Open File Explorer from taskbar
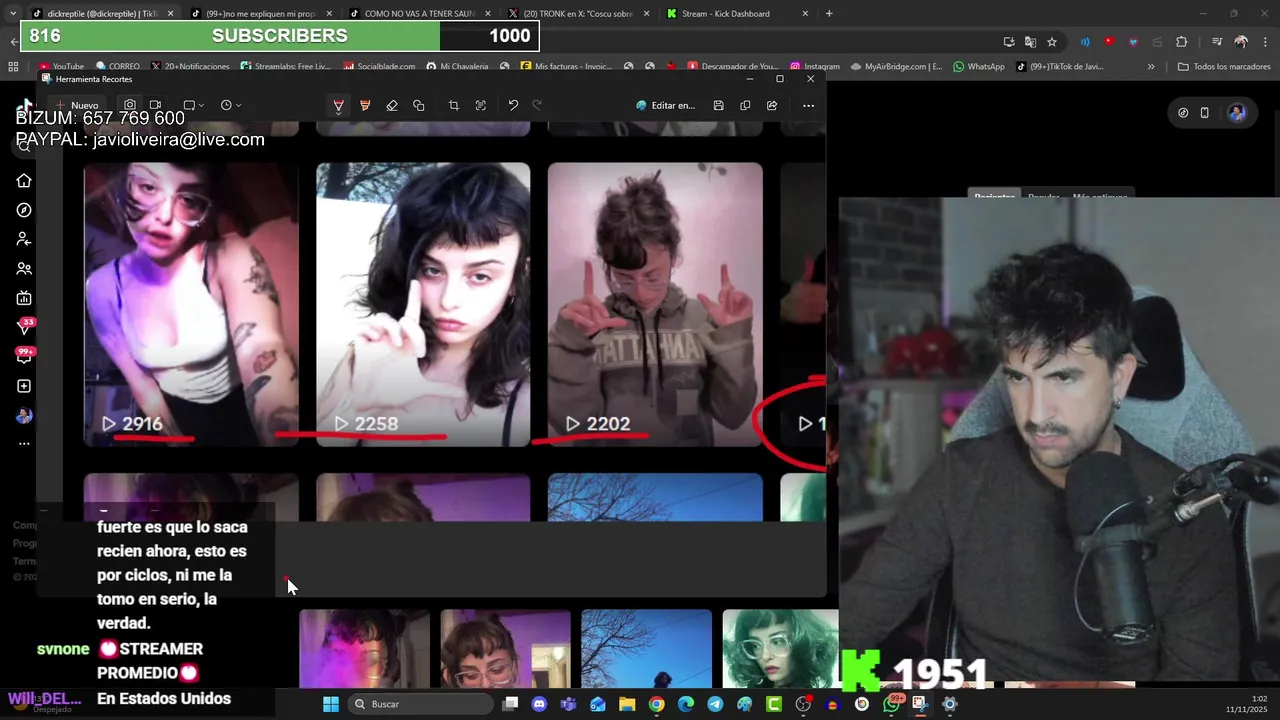Screen dimensions: 1280x720 click(627, 704)
